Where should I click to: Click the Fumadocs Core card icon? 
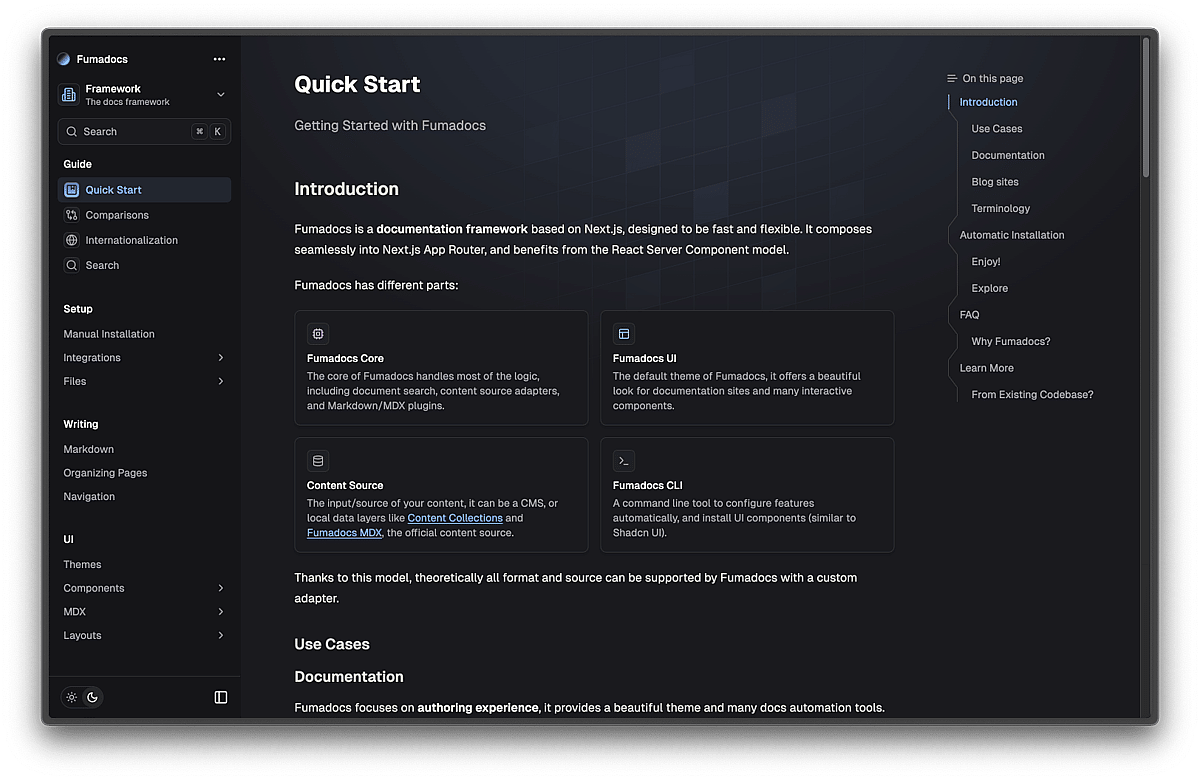(x=318, y=334)
